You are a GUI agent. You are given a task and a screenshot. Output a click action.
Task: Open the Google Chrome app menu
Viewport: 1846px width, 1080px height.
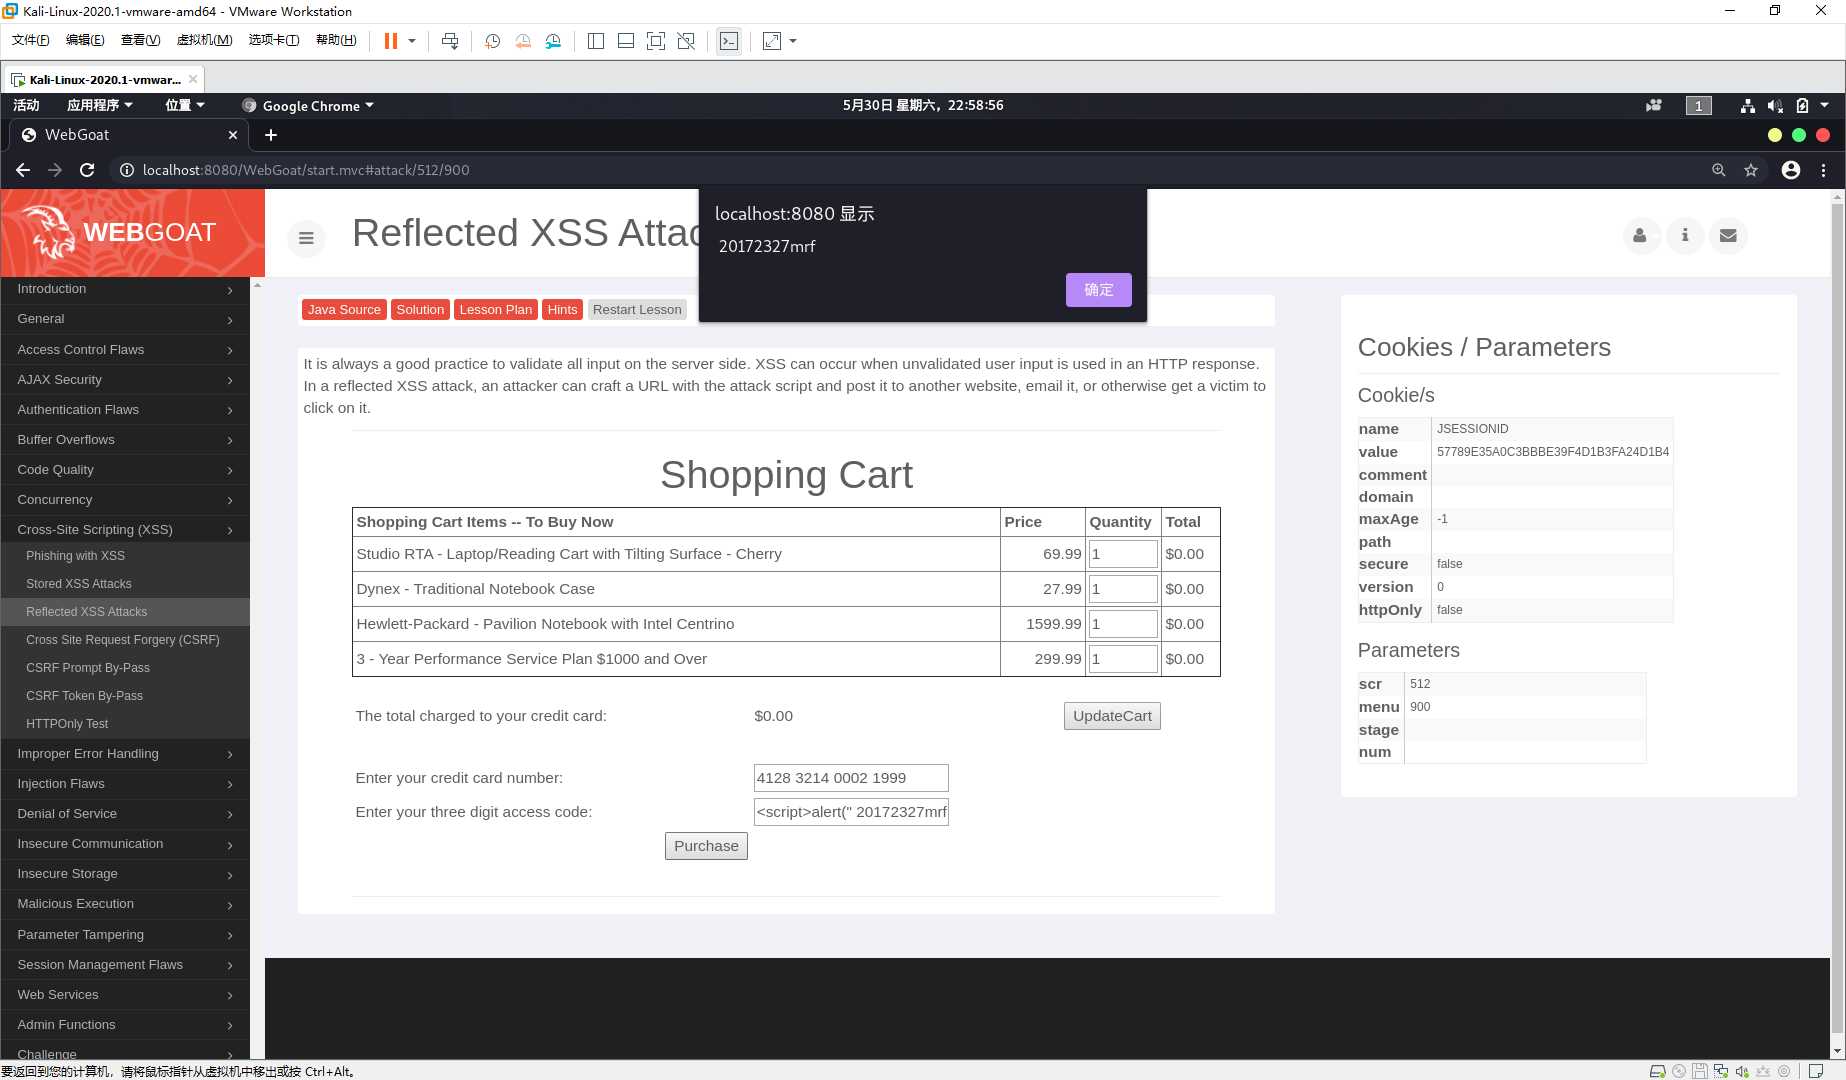point(308,105)
